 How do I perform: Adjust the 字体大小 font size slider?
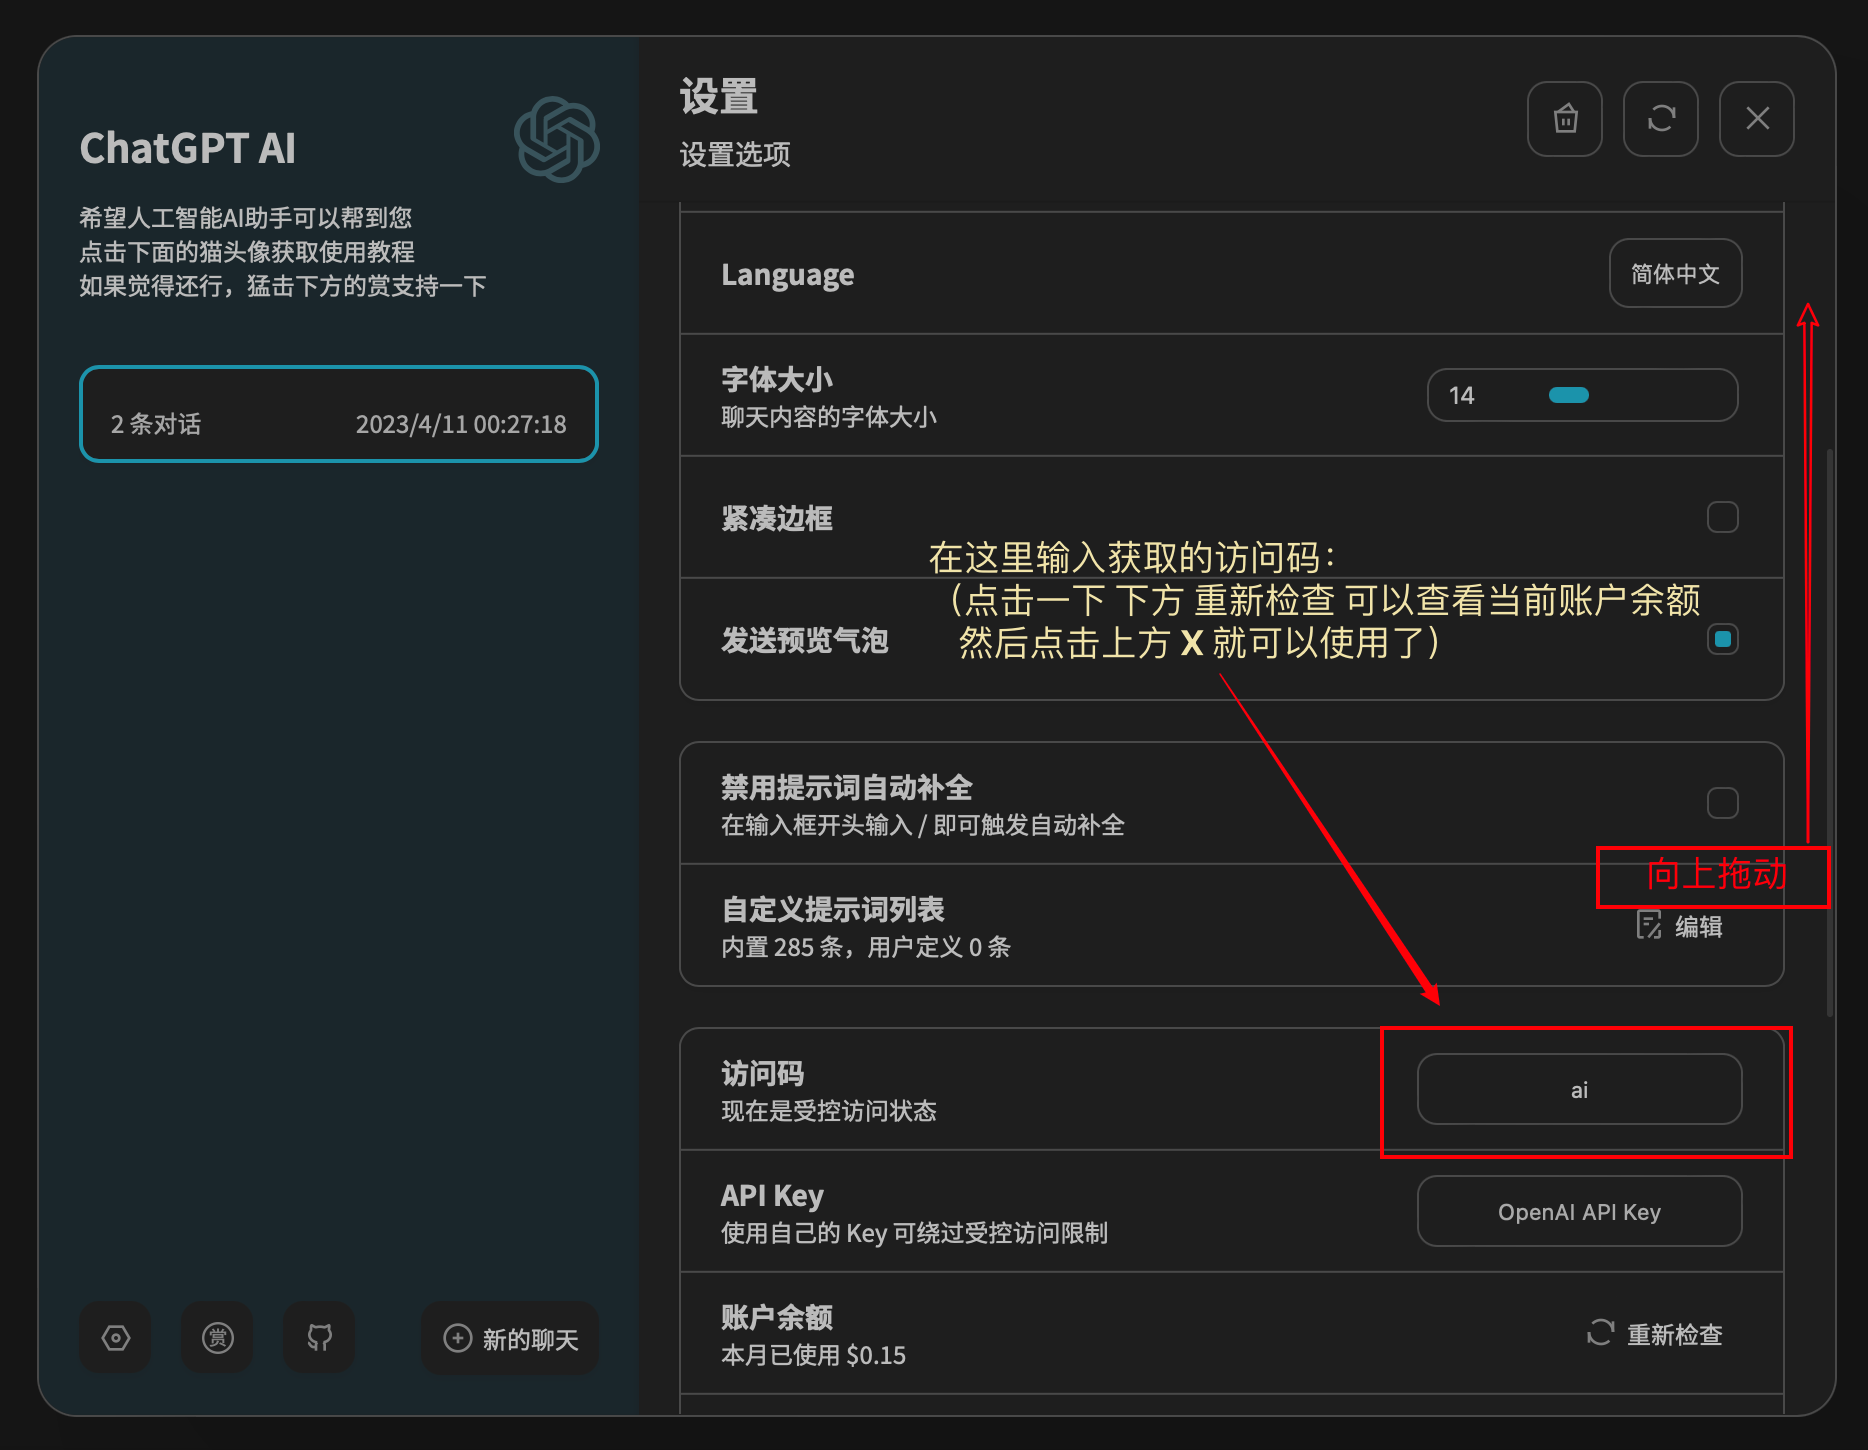pyautogui.click(x=1582, y=395)
